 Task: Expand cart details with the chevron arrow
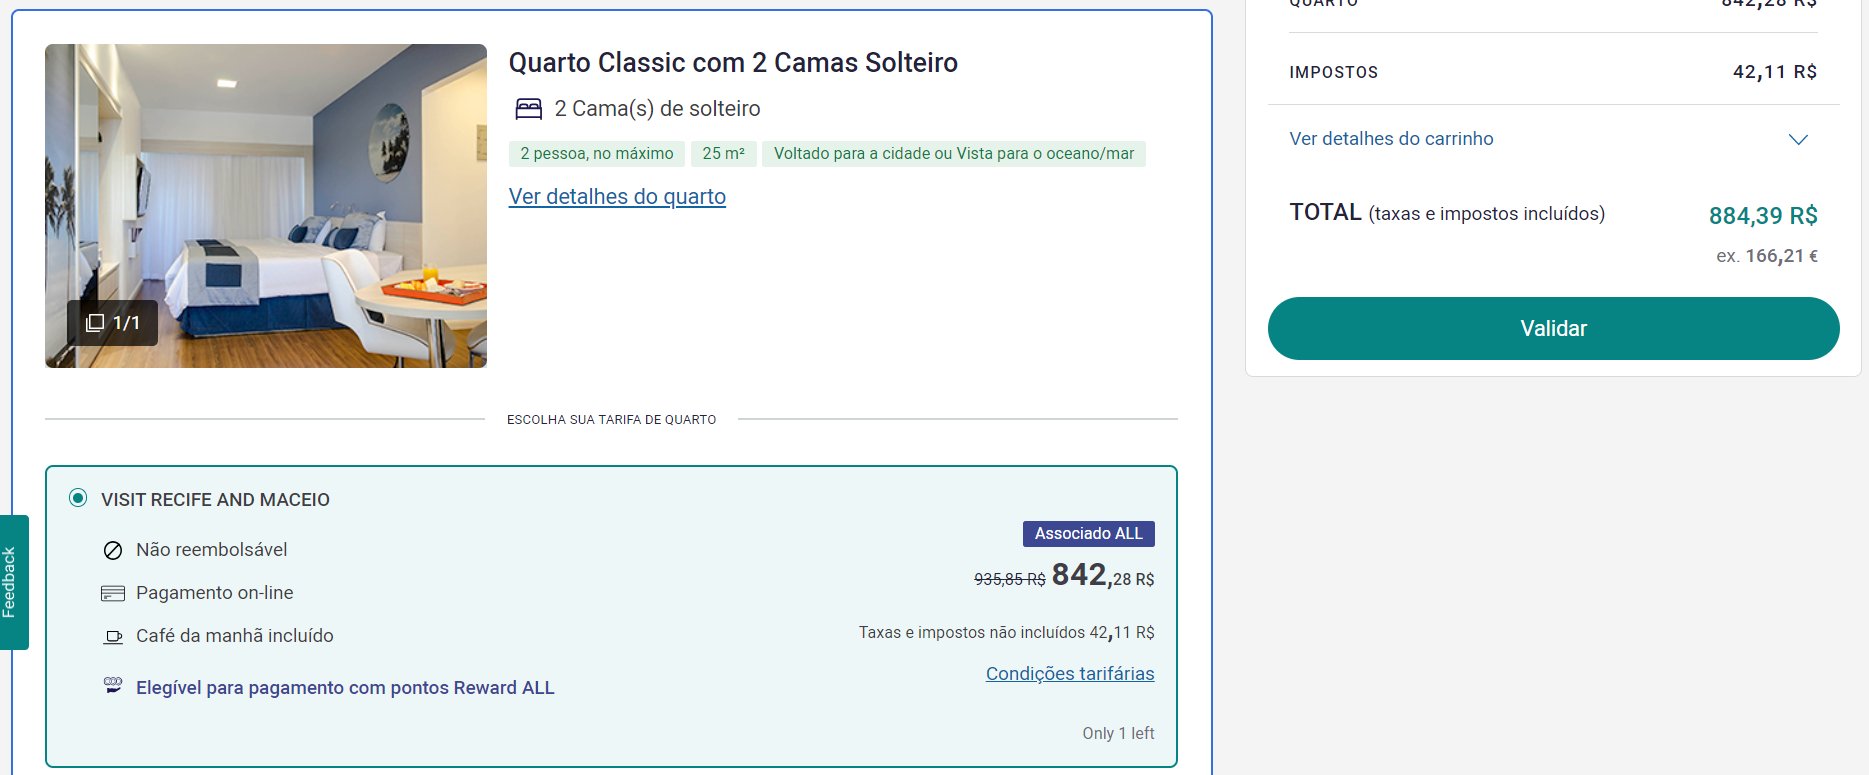[x=1798, y=139]
